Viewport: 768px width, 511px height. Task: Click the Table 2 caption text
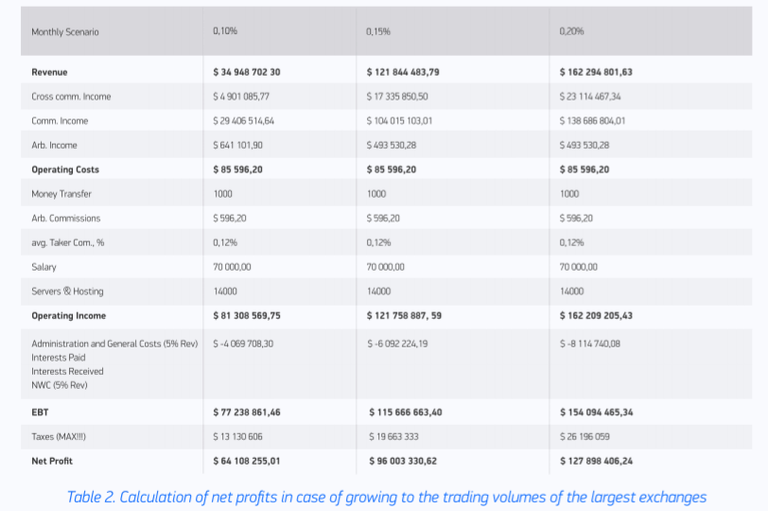tap(386, 496)
